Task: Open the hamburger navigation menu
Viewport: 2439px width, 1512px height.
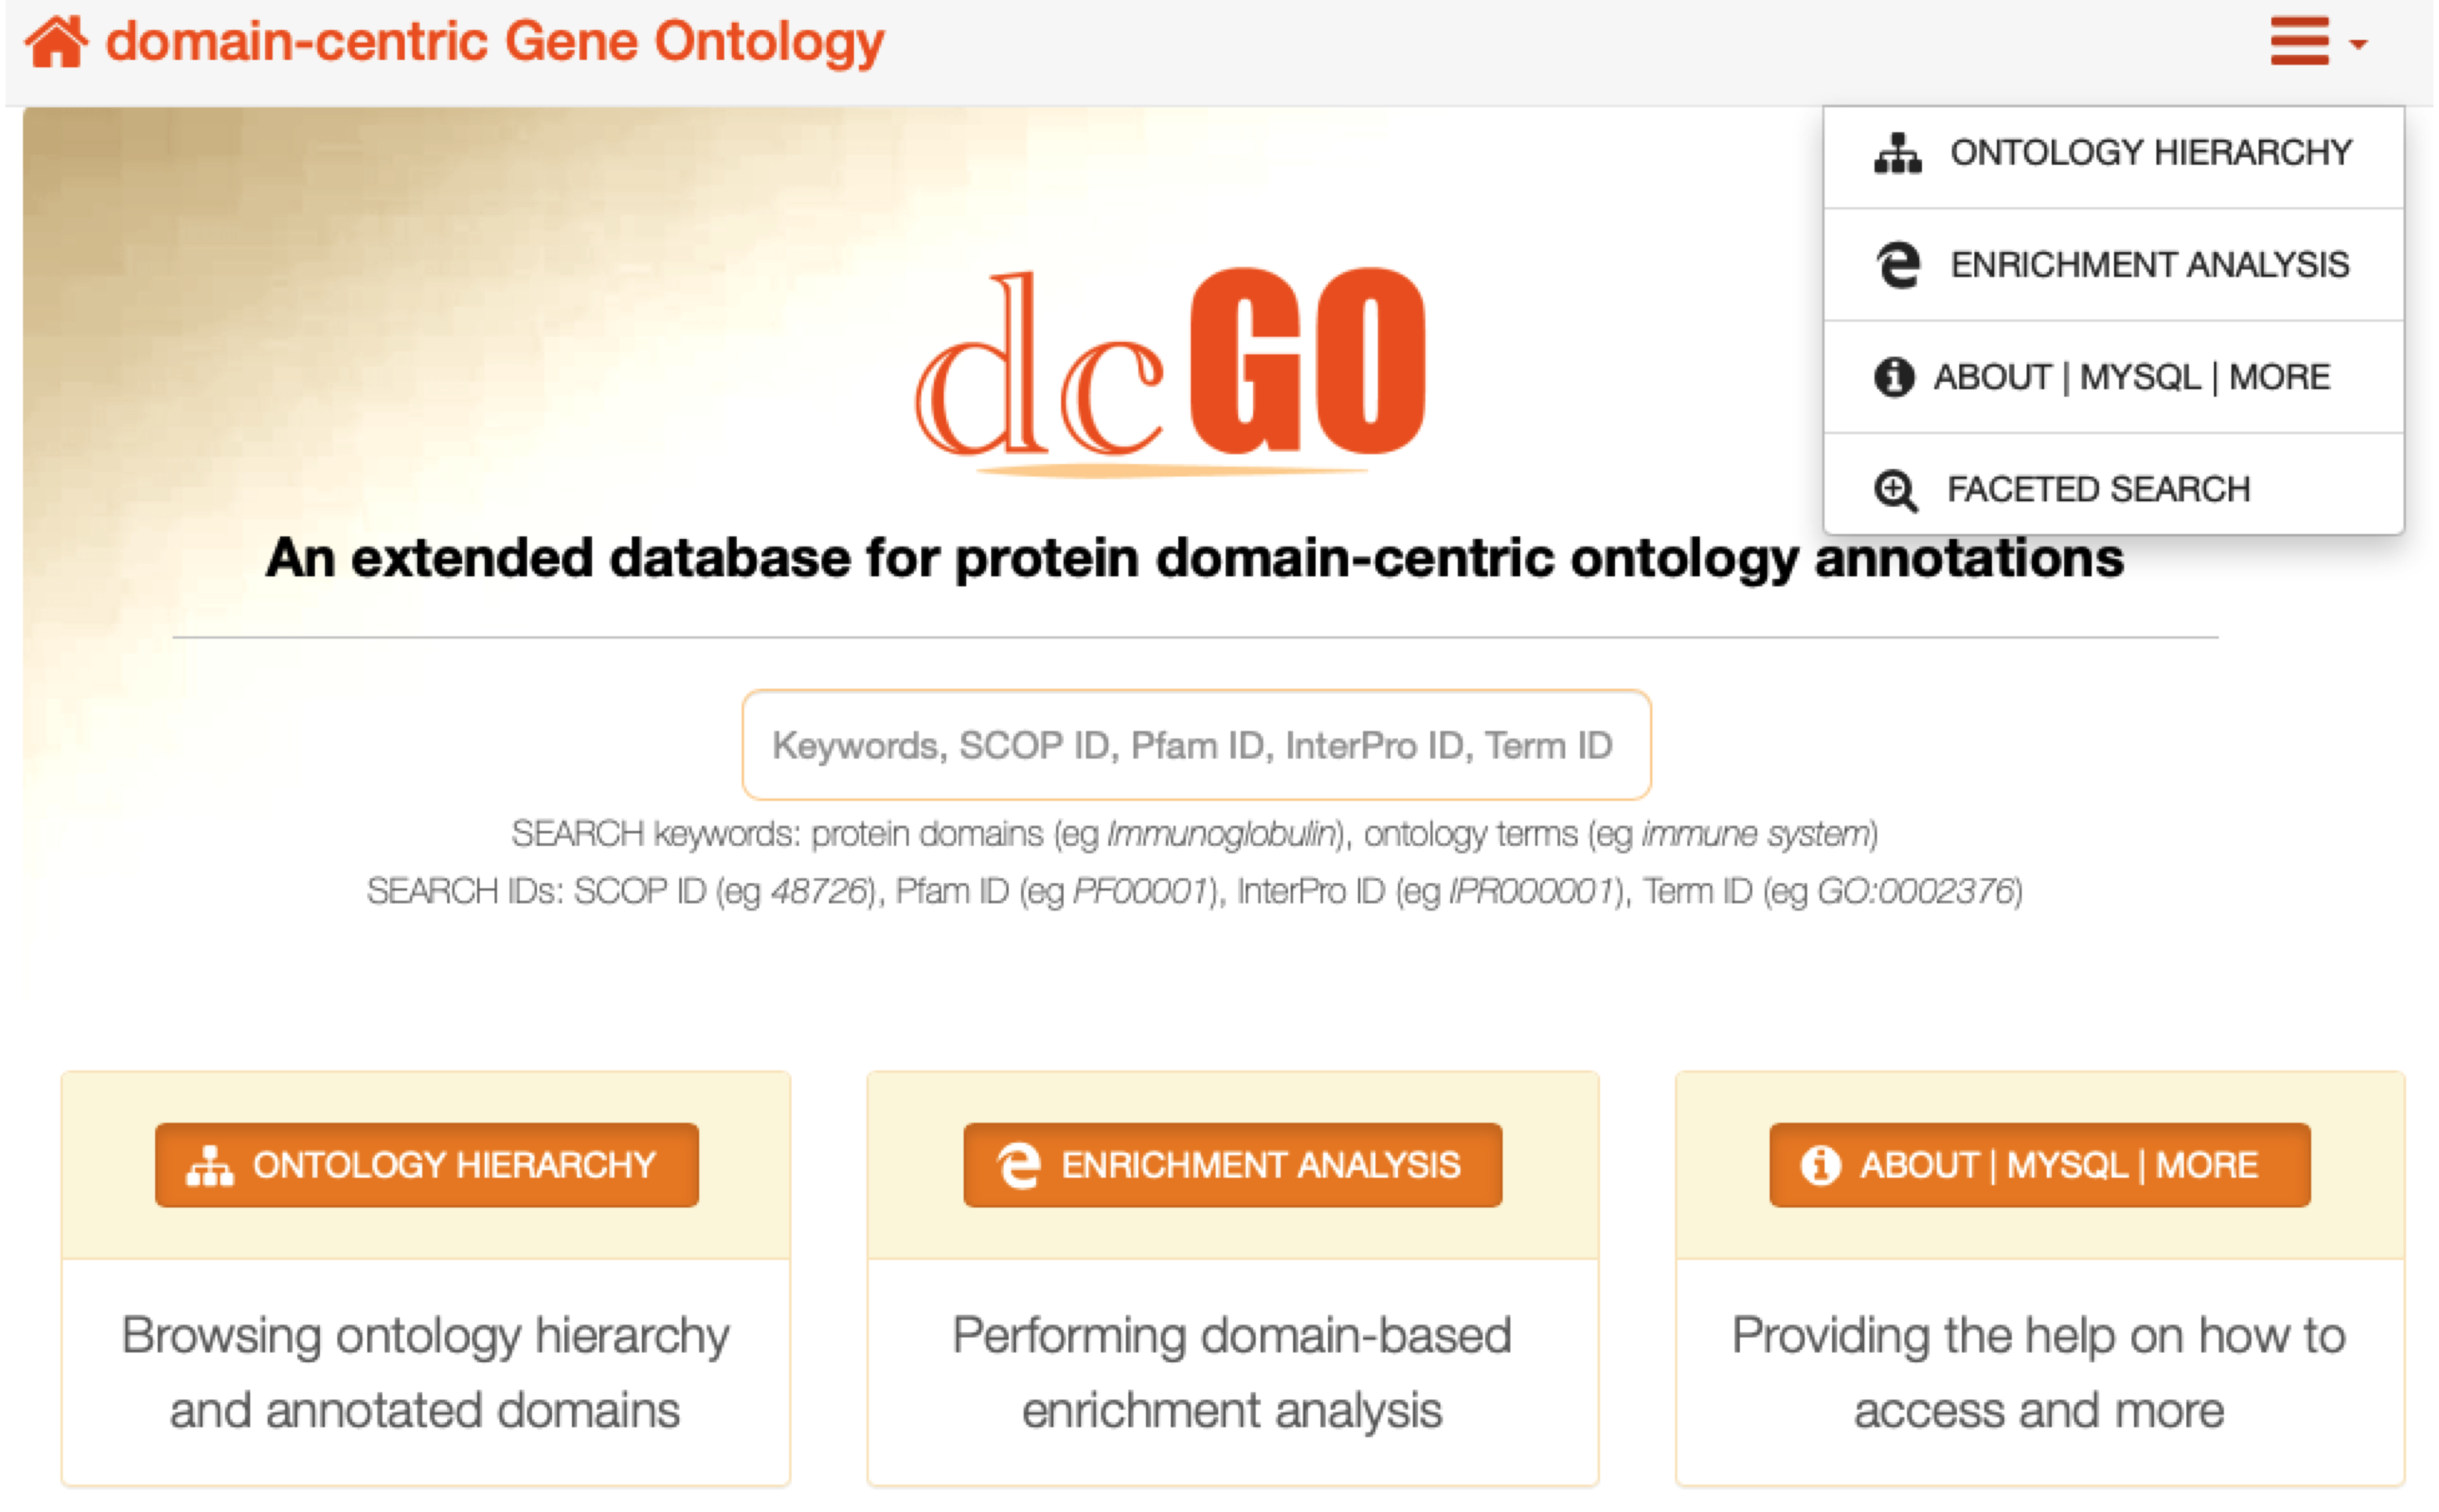Action: tap(2299, 42)
